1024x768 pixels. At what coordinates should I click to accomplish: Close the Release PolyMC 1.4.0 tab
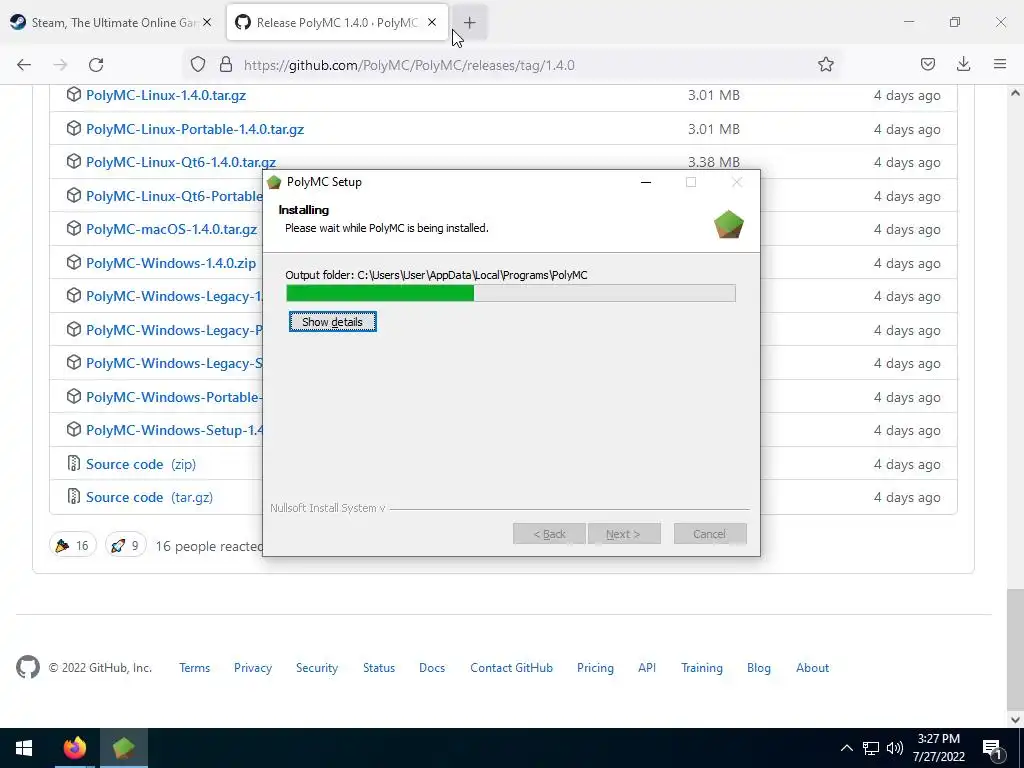pyautogui.click(x=432, y=22)
